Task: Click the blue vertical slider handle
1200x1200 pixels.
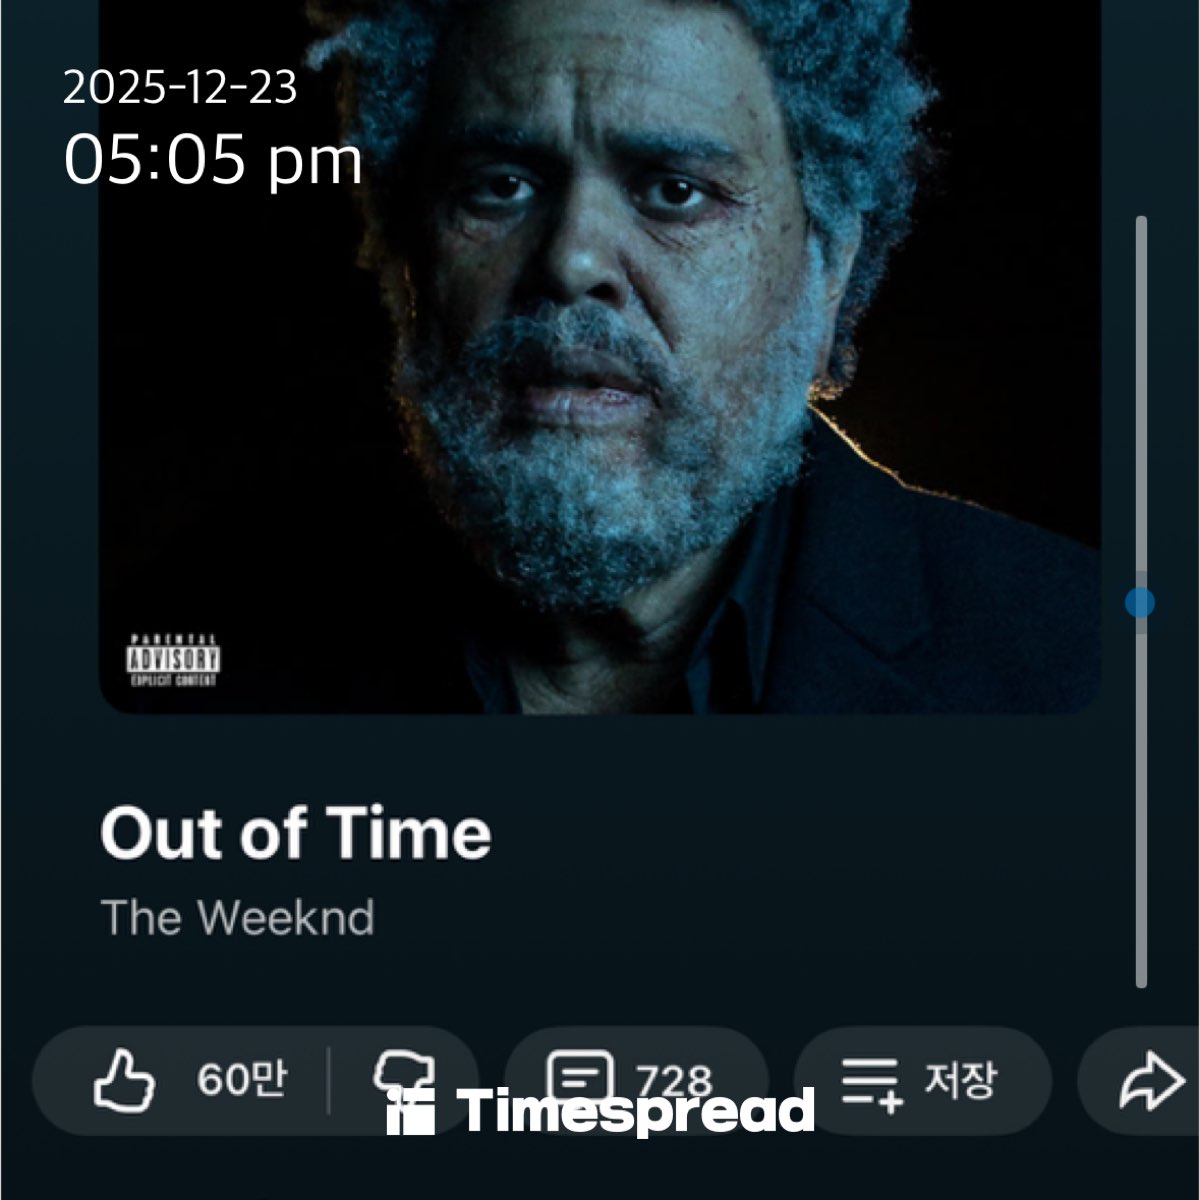Action: [1140, 603]
